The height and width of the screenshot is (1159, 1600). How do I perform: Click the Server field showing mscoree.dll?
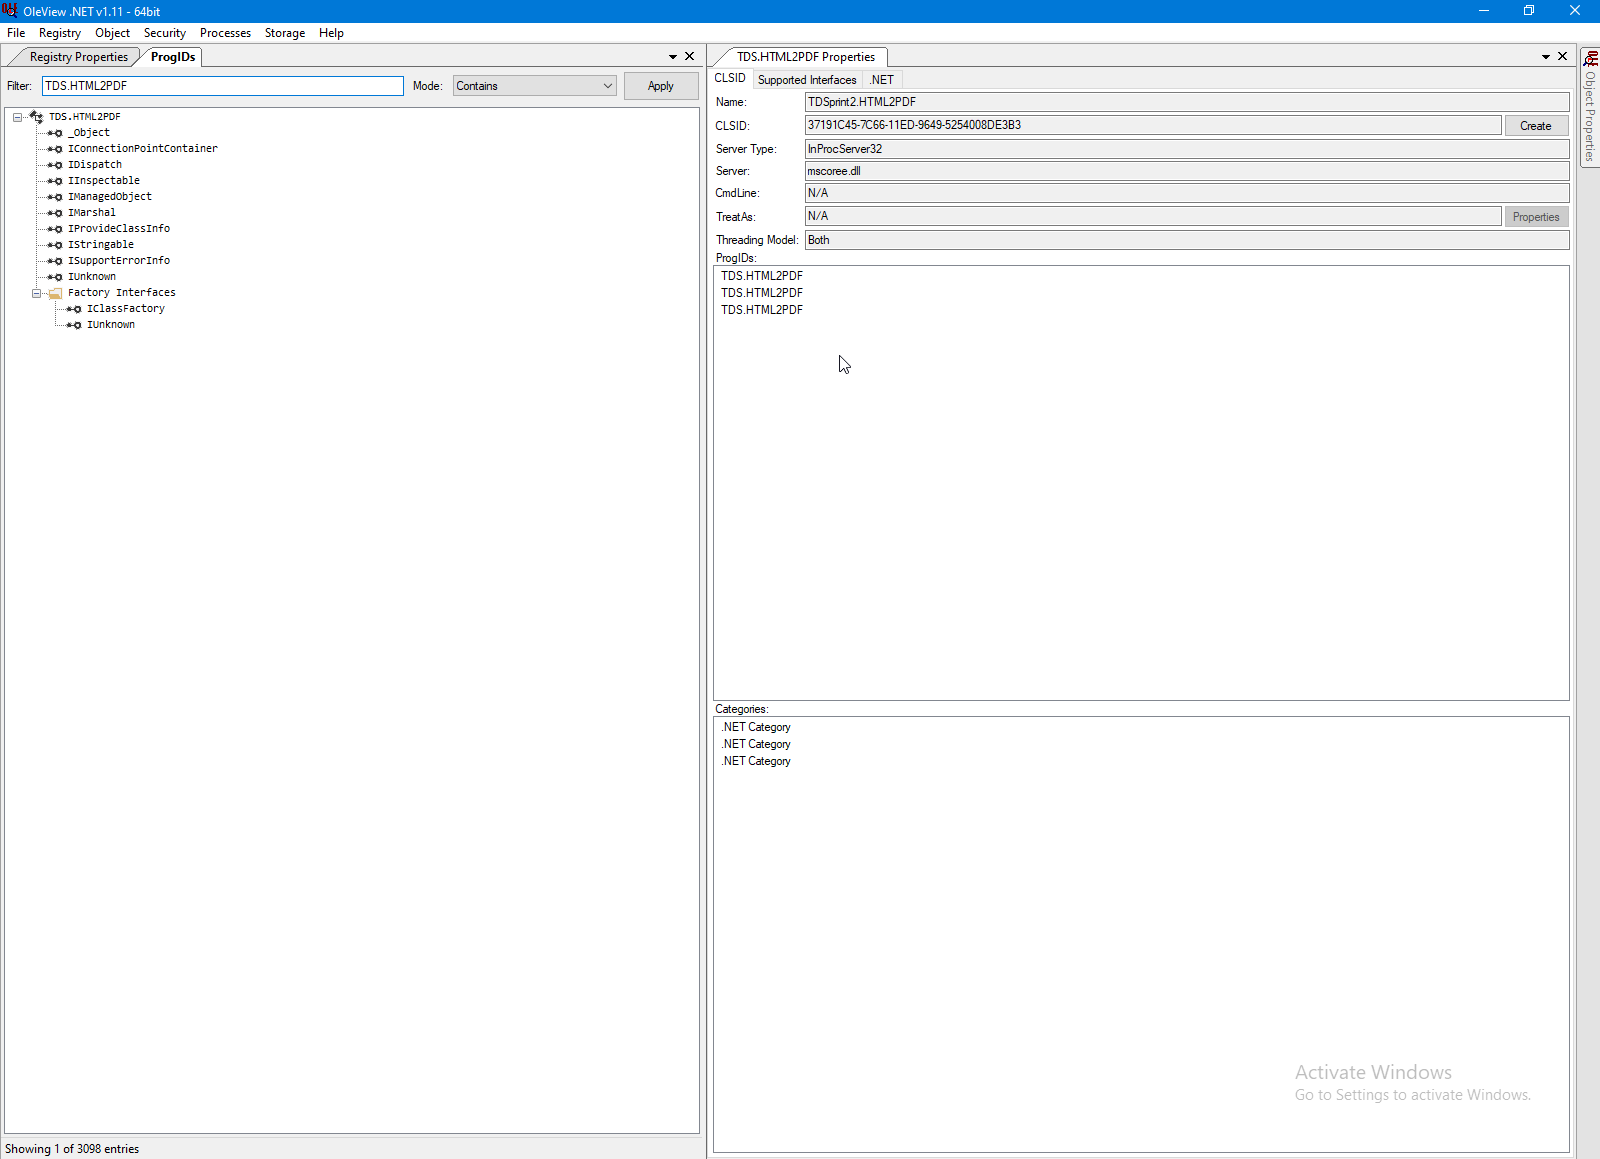(x=1187, y=171)
